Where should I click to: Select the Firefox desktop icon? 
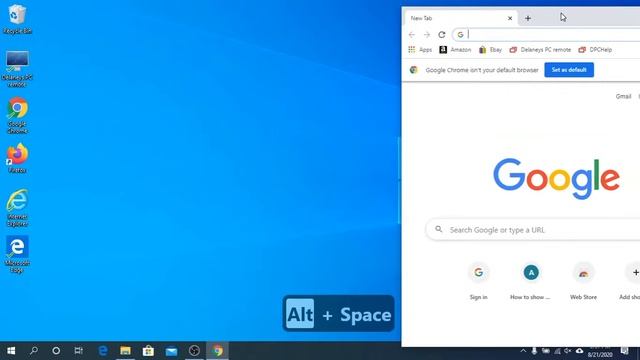[17, 158]
